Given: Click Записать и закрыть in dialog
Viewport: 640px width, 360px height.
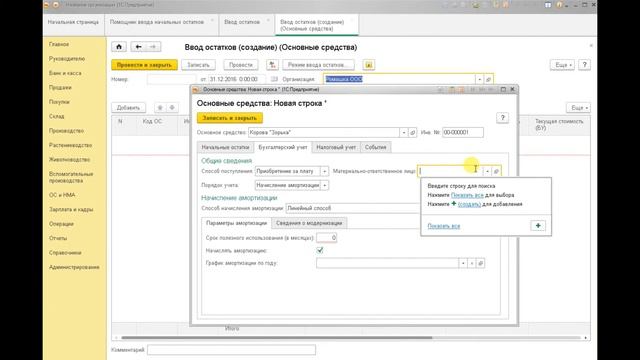Looking at the screenshot, I should [230, 118].
